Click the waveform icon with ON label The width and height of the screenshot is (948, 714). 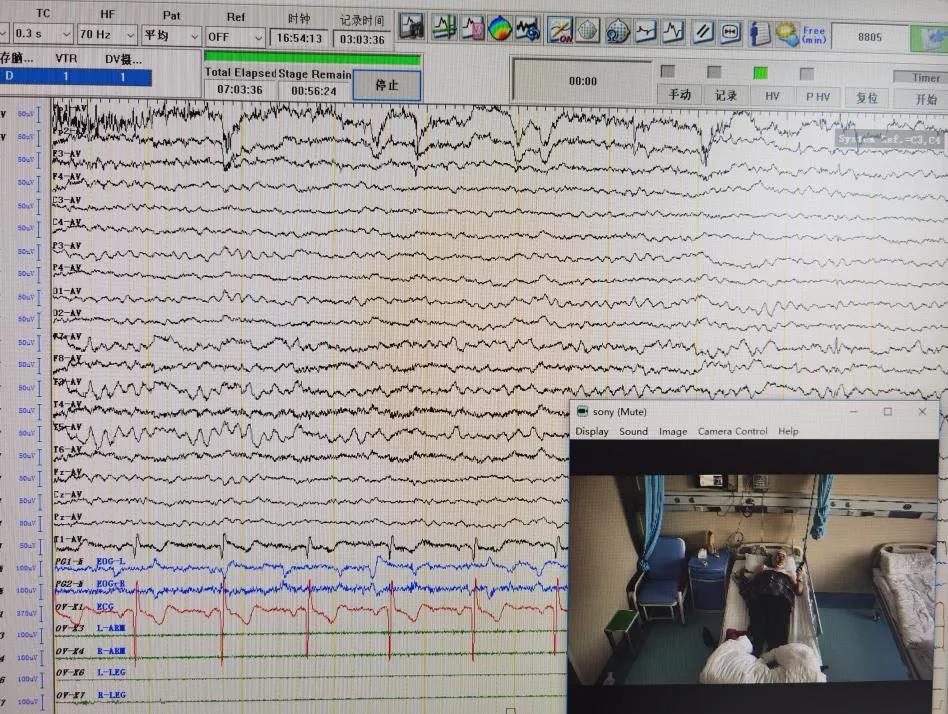pyautogui.click(x=560, y=30)
